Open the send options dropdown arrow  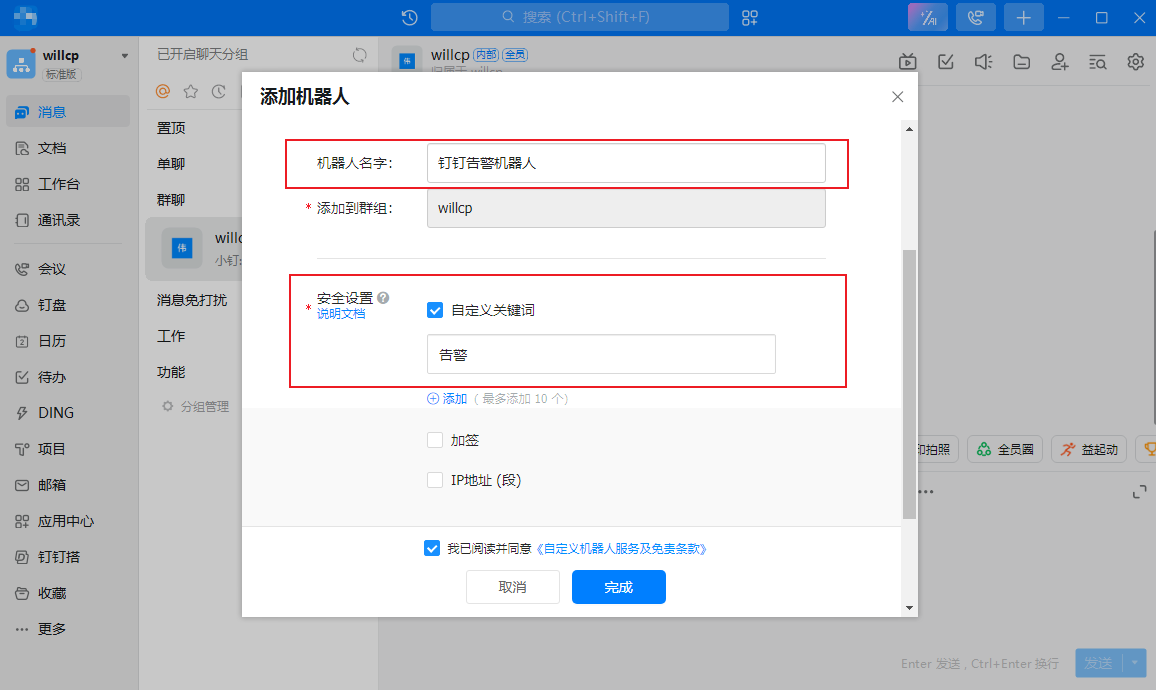point(1135,663)
